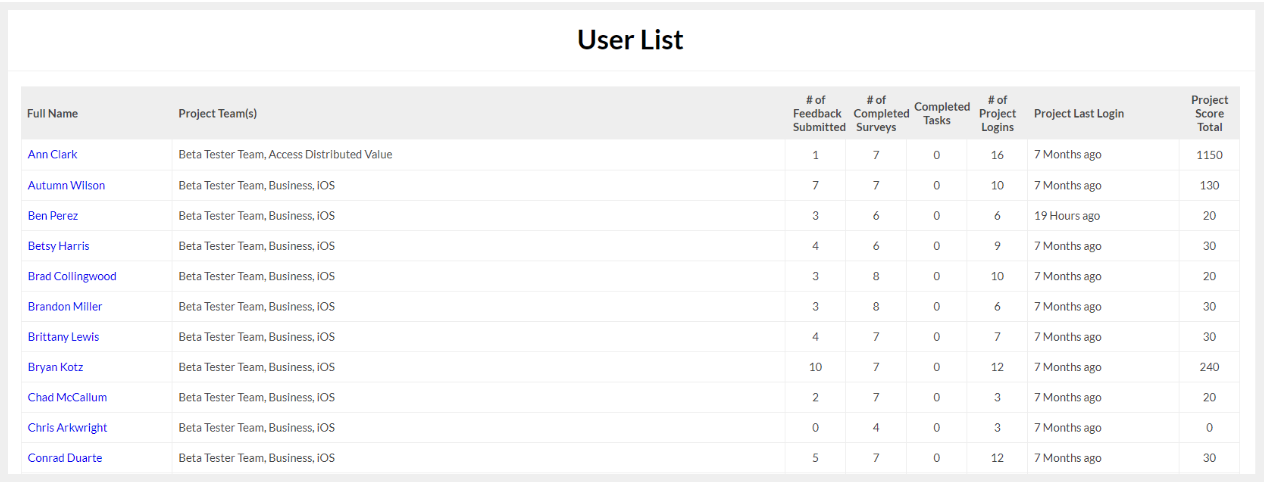Open Betsy Harris user link
1267x482 pixels.
coord(58,246)
